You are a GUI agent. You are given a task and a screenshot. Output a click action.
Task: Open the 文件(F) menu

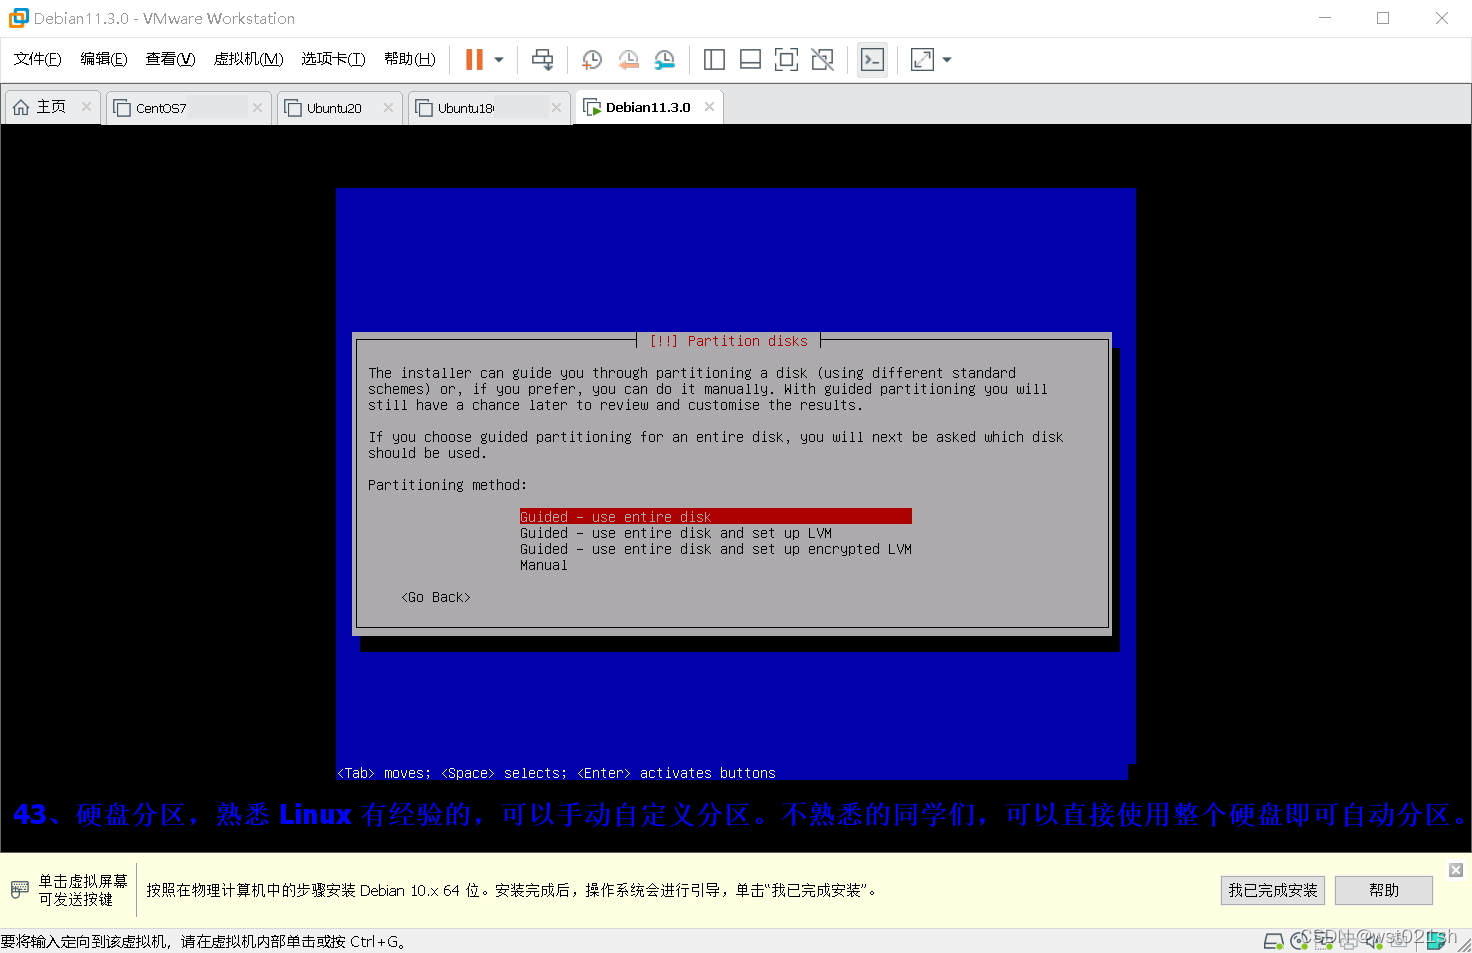coord(37,59)
